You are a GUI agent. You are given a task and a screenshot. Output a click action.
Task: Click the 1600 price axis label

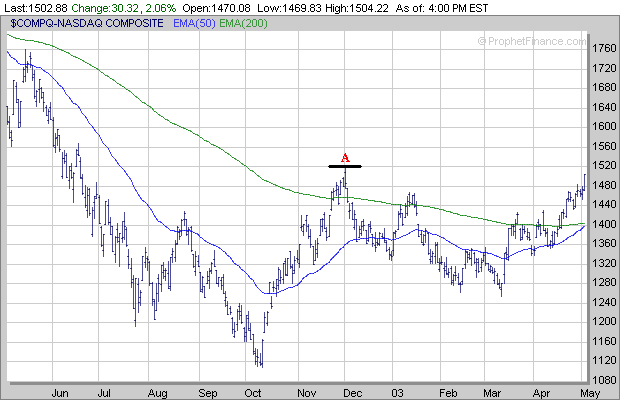pyautogui.click(x=604, y=126)
